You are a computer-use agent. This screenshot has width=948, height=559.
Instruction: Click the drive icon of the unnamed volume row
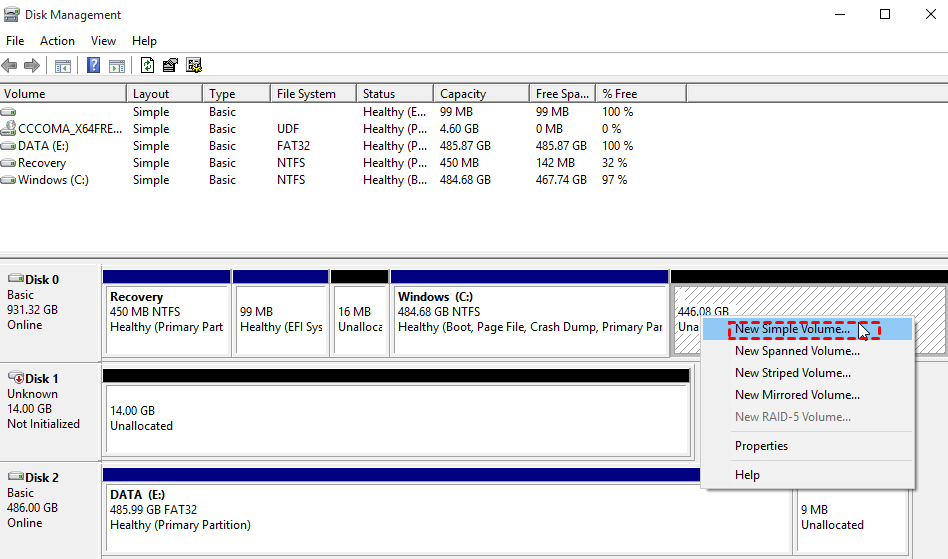(8, 112)
